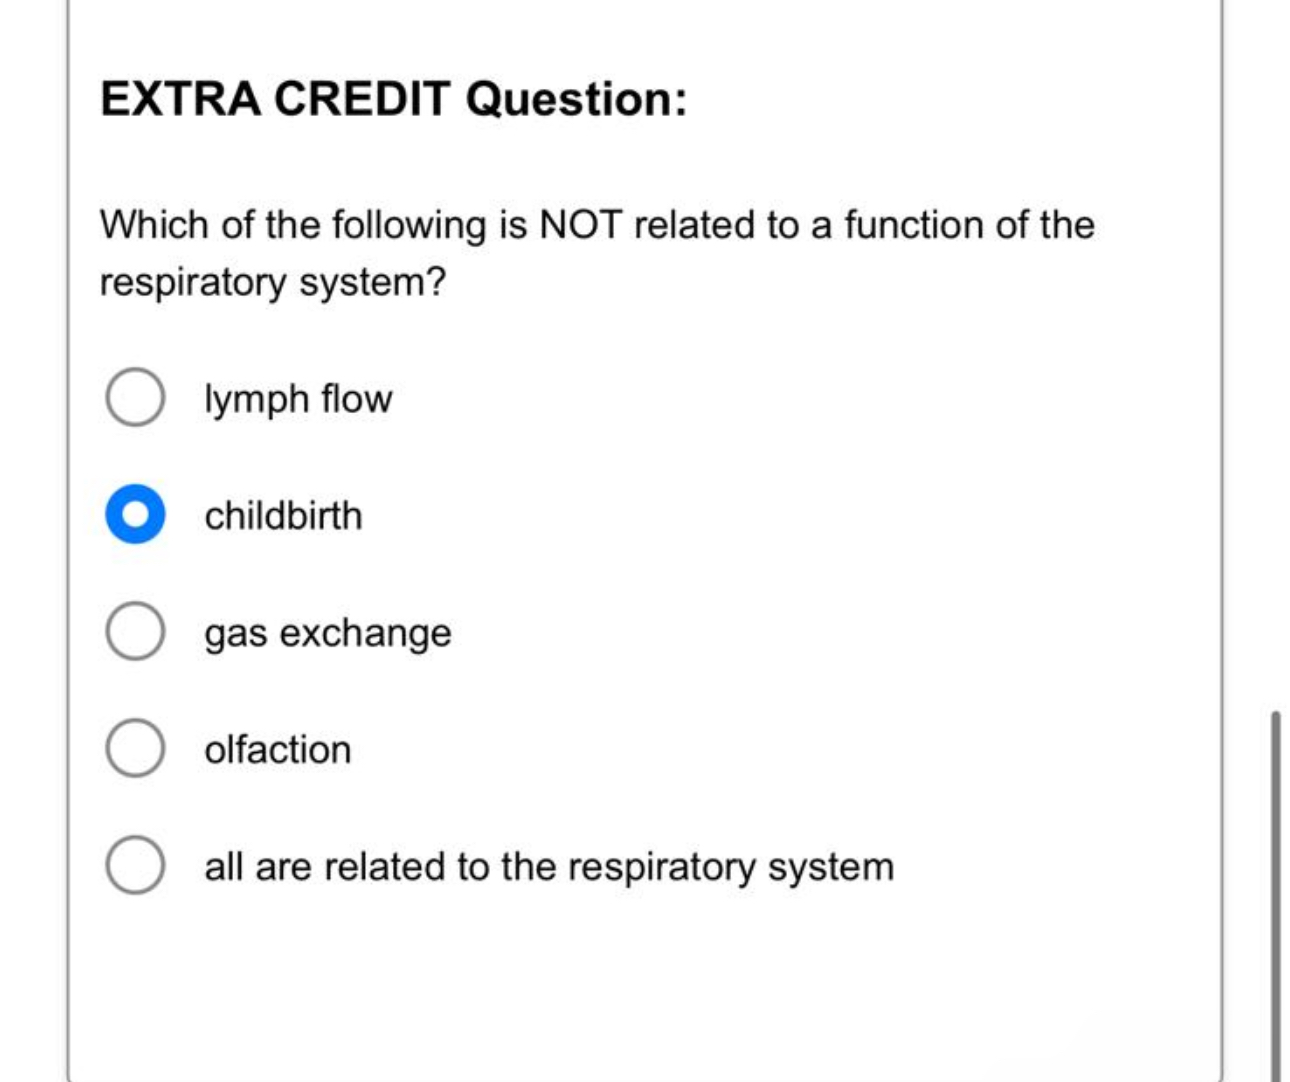Deselect the currently chosen childbirth option
This screenshot has height=1082, width=1290.
coord(135,515)
